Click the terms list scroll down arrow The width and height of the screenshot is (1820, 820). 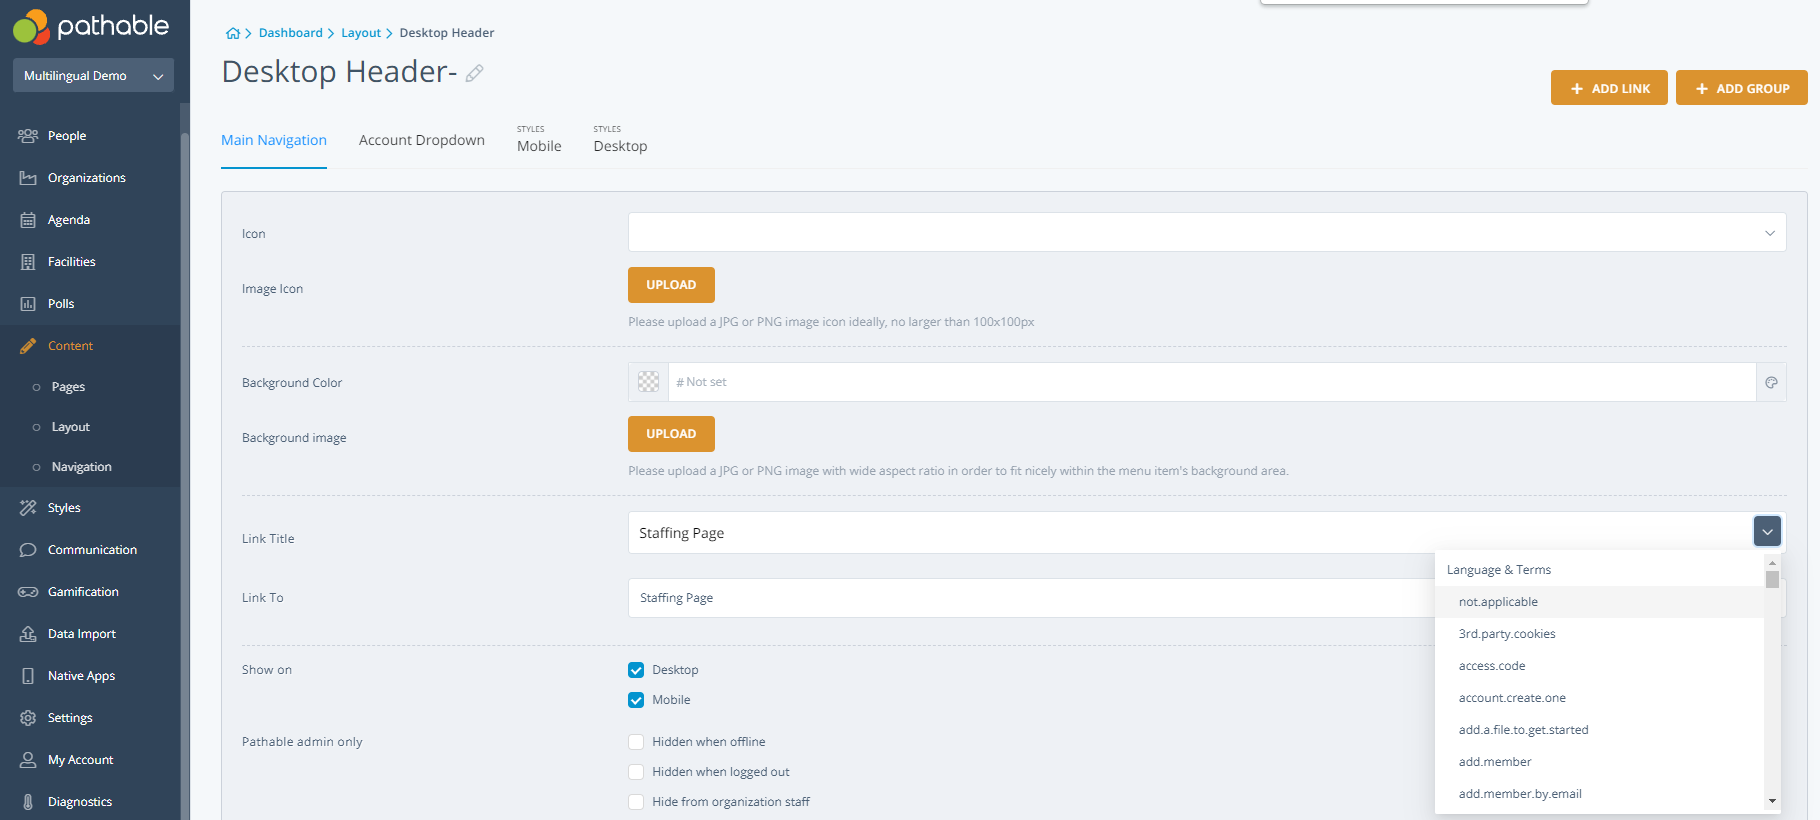tap(1772, 801)
